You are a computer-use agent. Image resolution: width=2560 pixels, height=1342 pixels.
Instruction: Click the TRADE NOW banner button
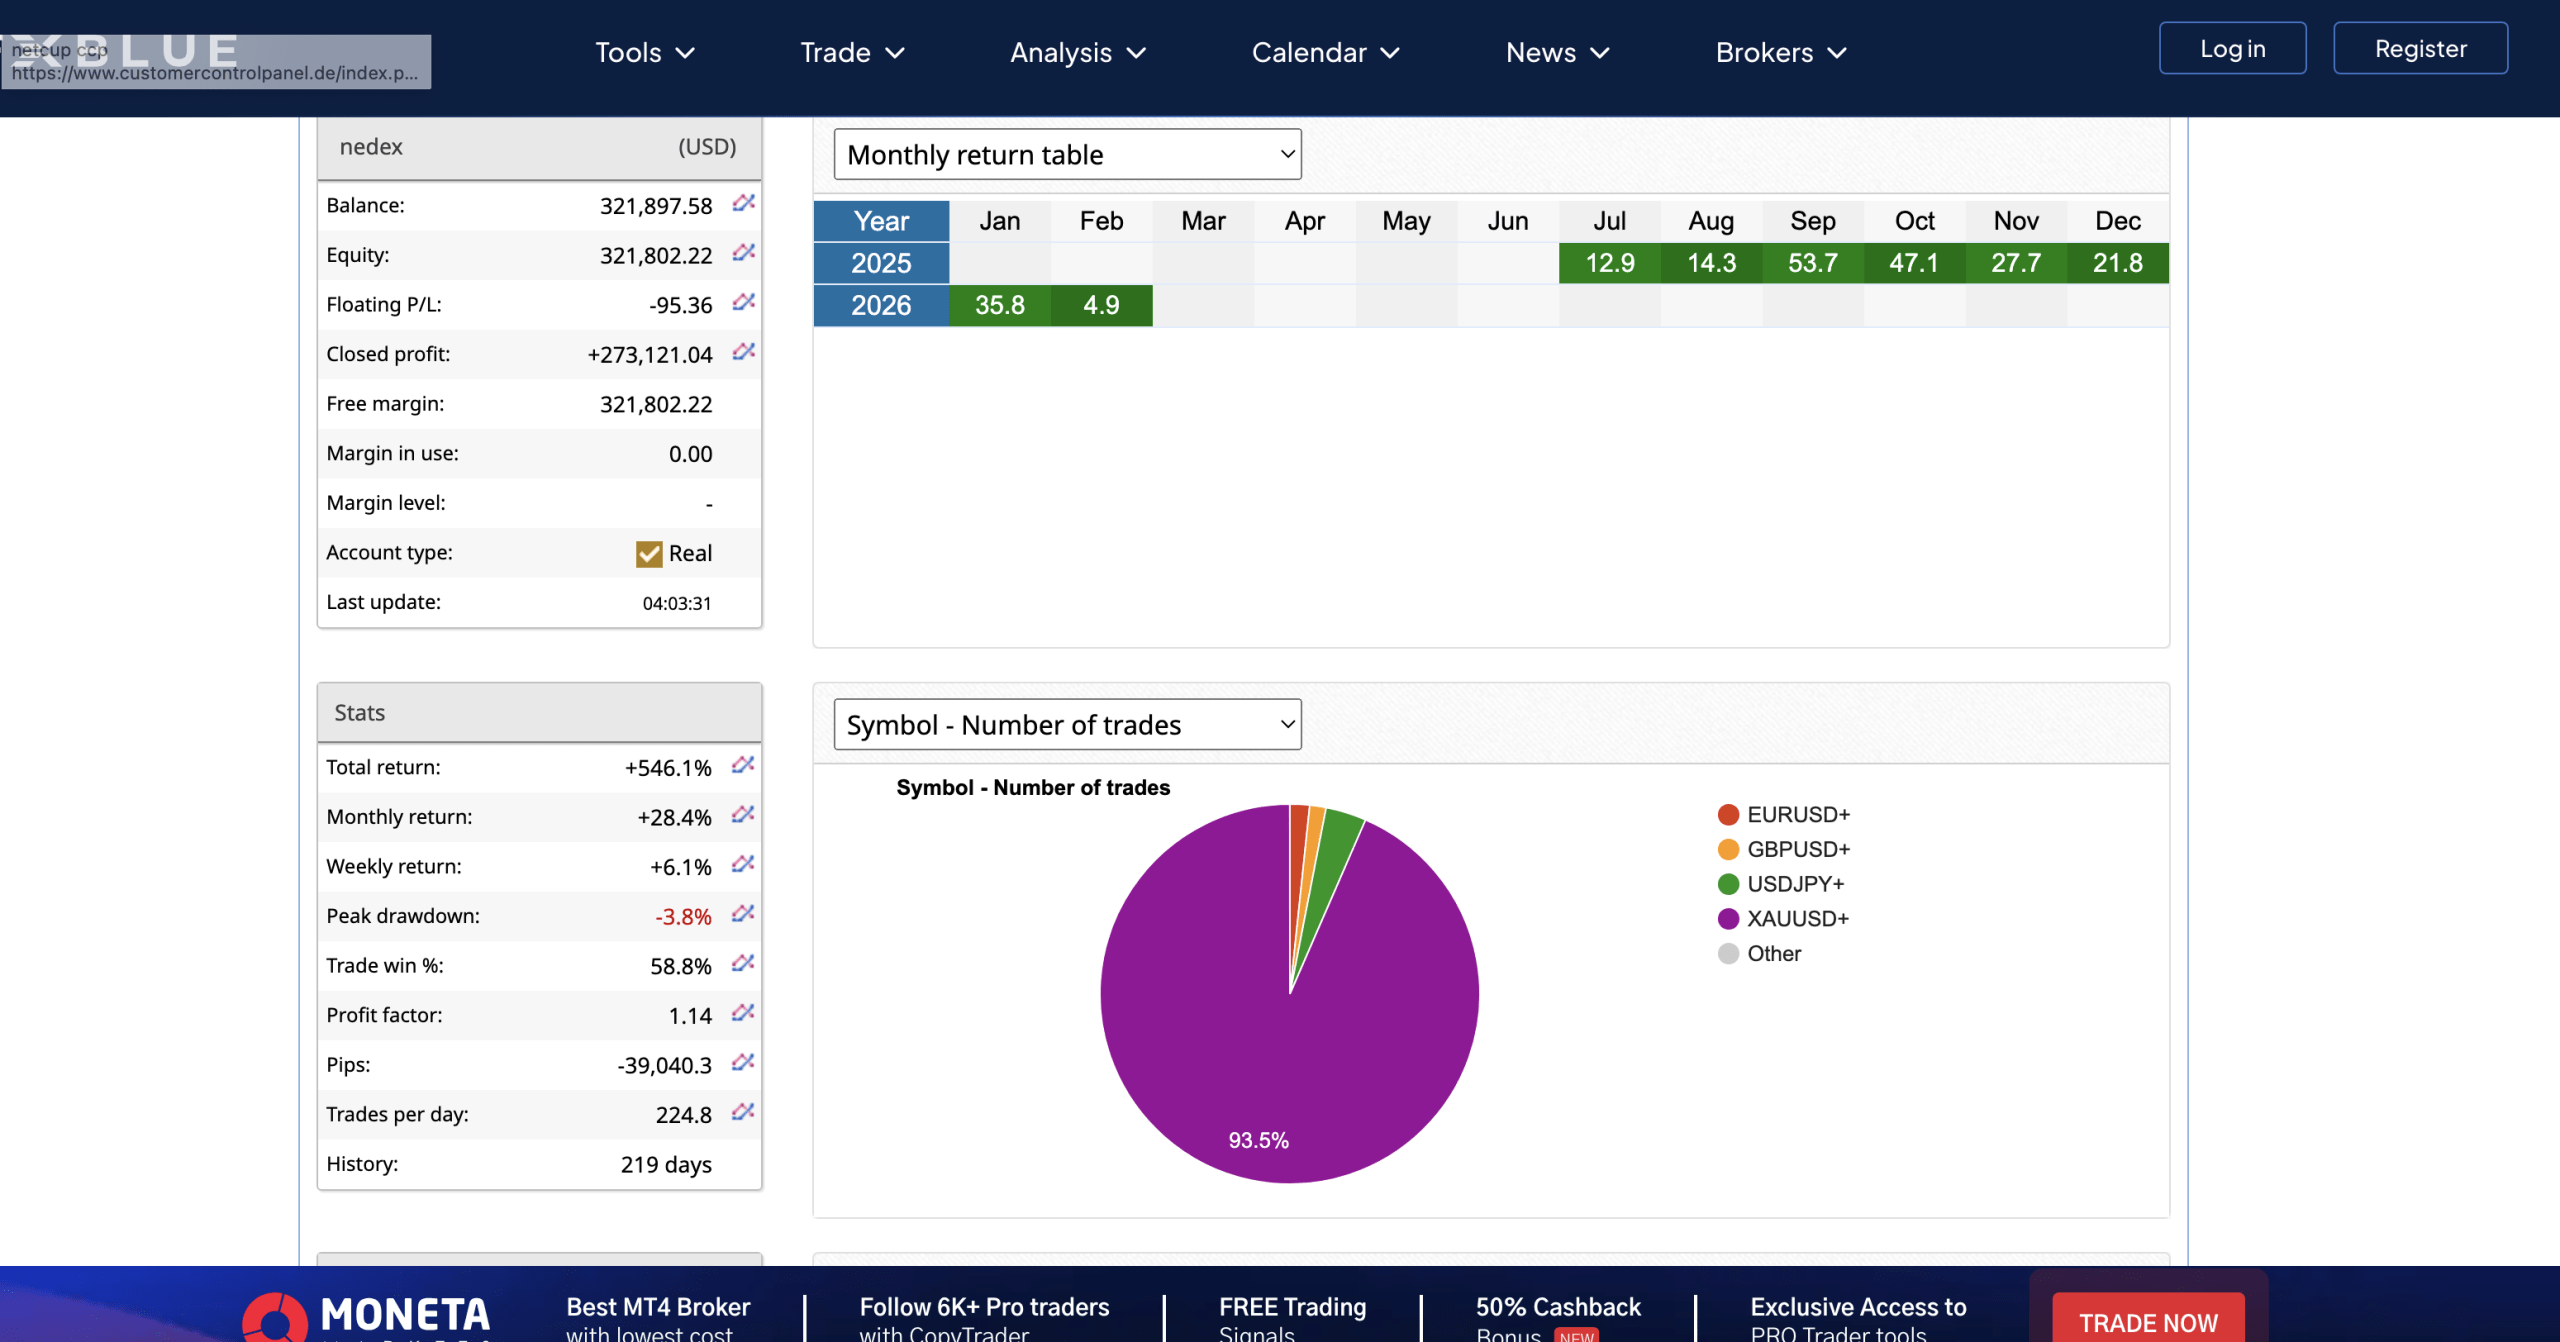2148,1321
